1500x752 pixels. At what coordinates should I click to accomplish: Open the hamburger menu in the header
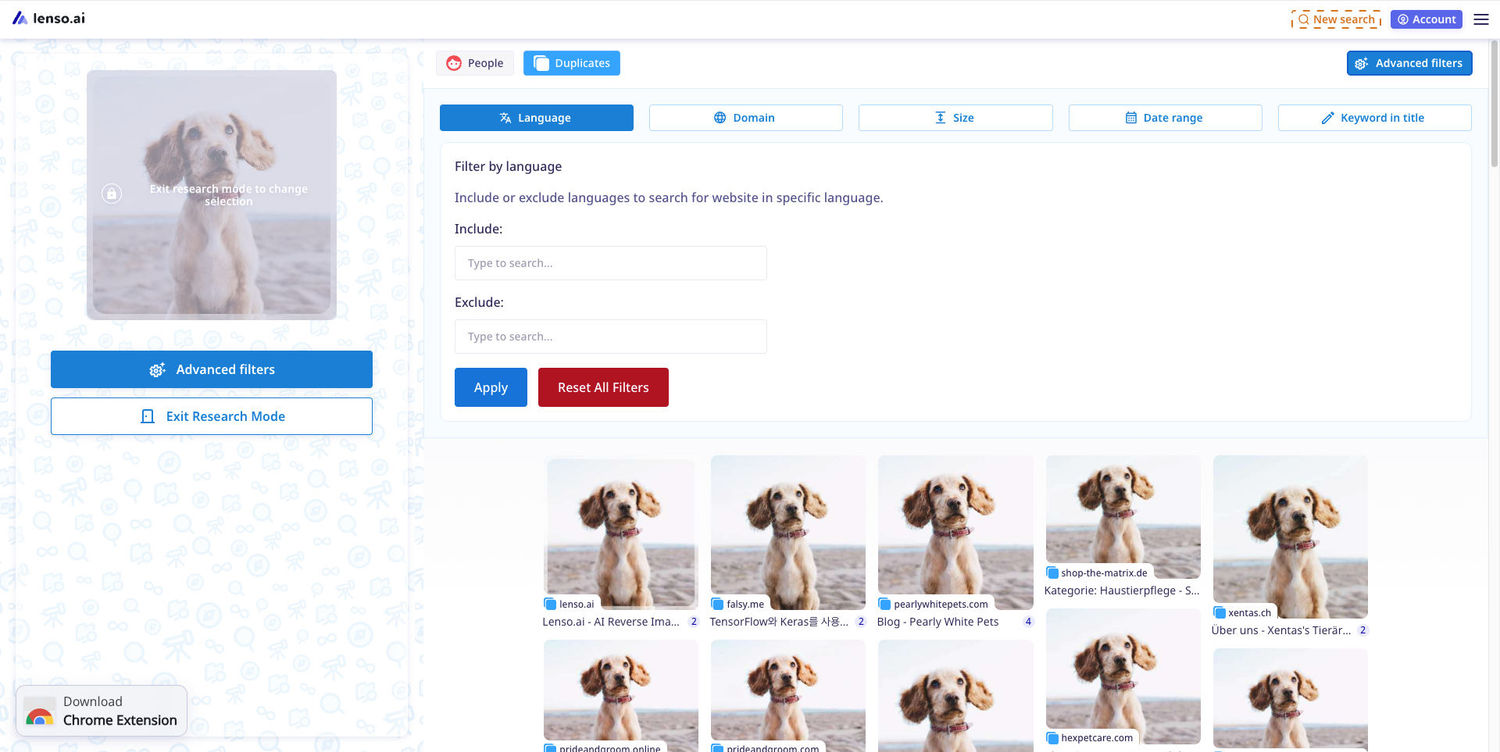click(x=1481, y=20)
